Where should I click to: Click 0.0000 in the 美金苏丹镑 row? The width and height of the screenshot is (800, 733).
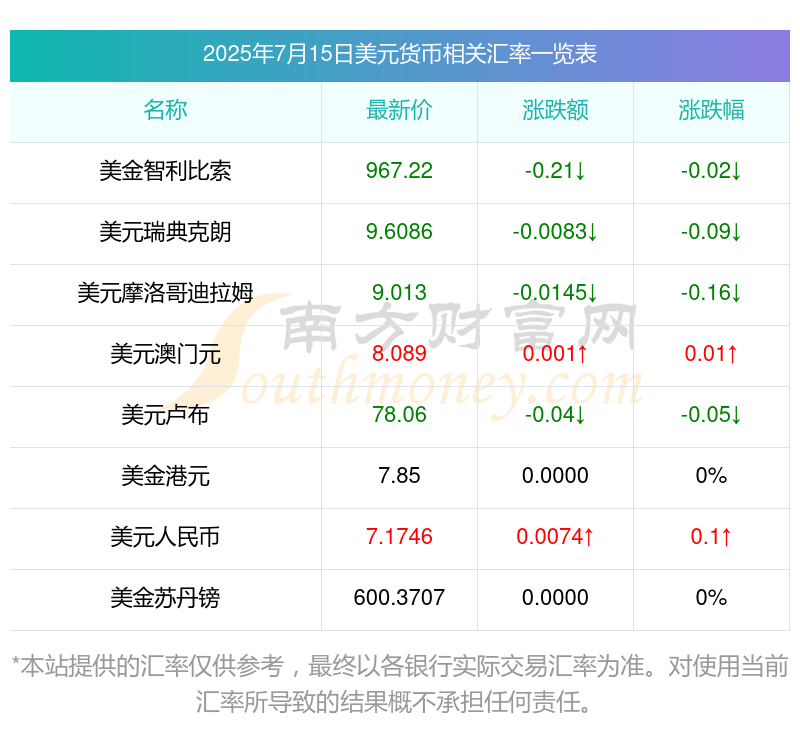pos(555,598)
